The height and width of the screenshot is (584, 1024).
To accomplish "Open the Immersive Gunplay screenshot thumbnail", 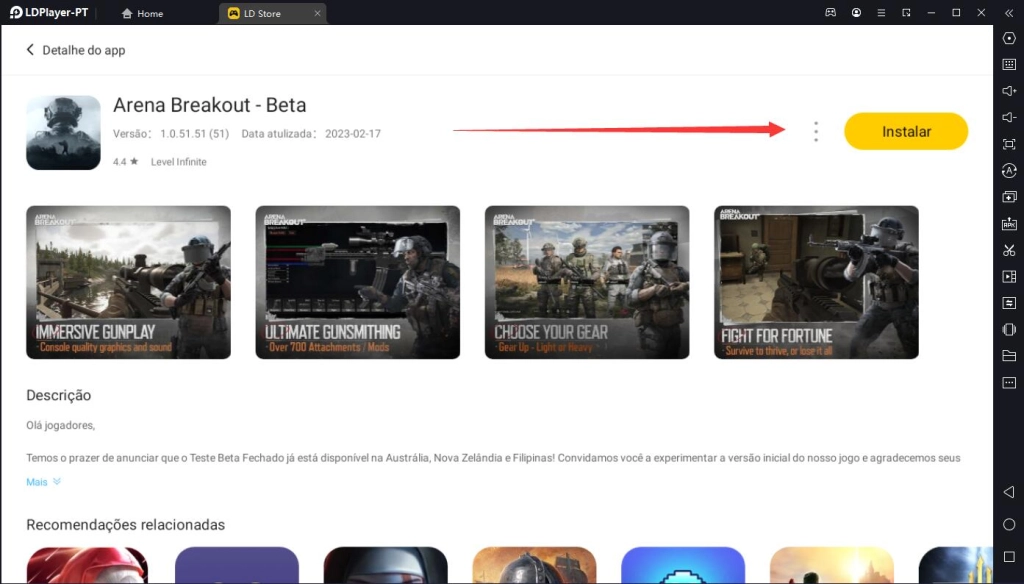I will pos(128,282).
